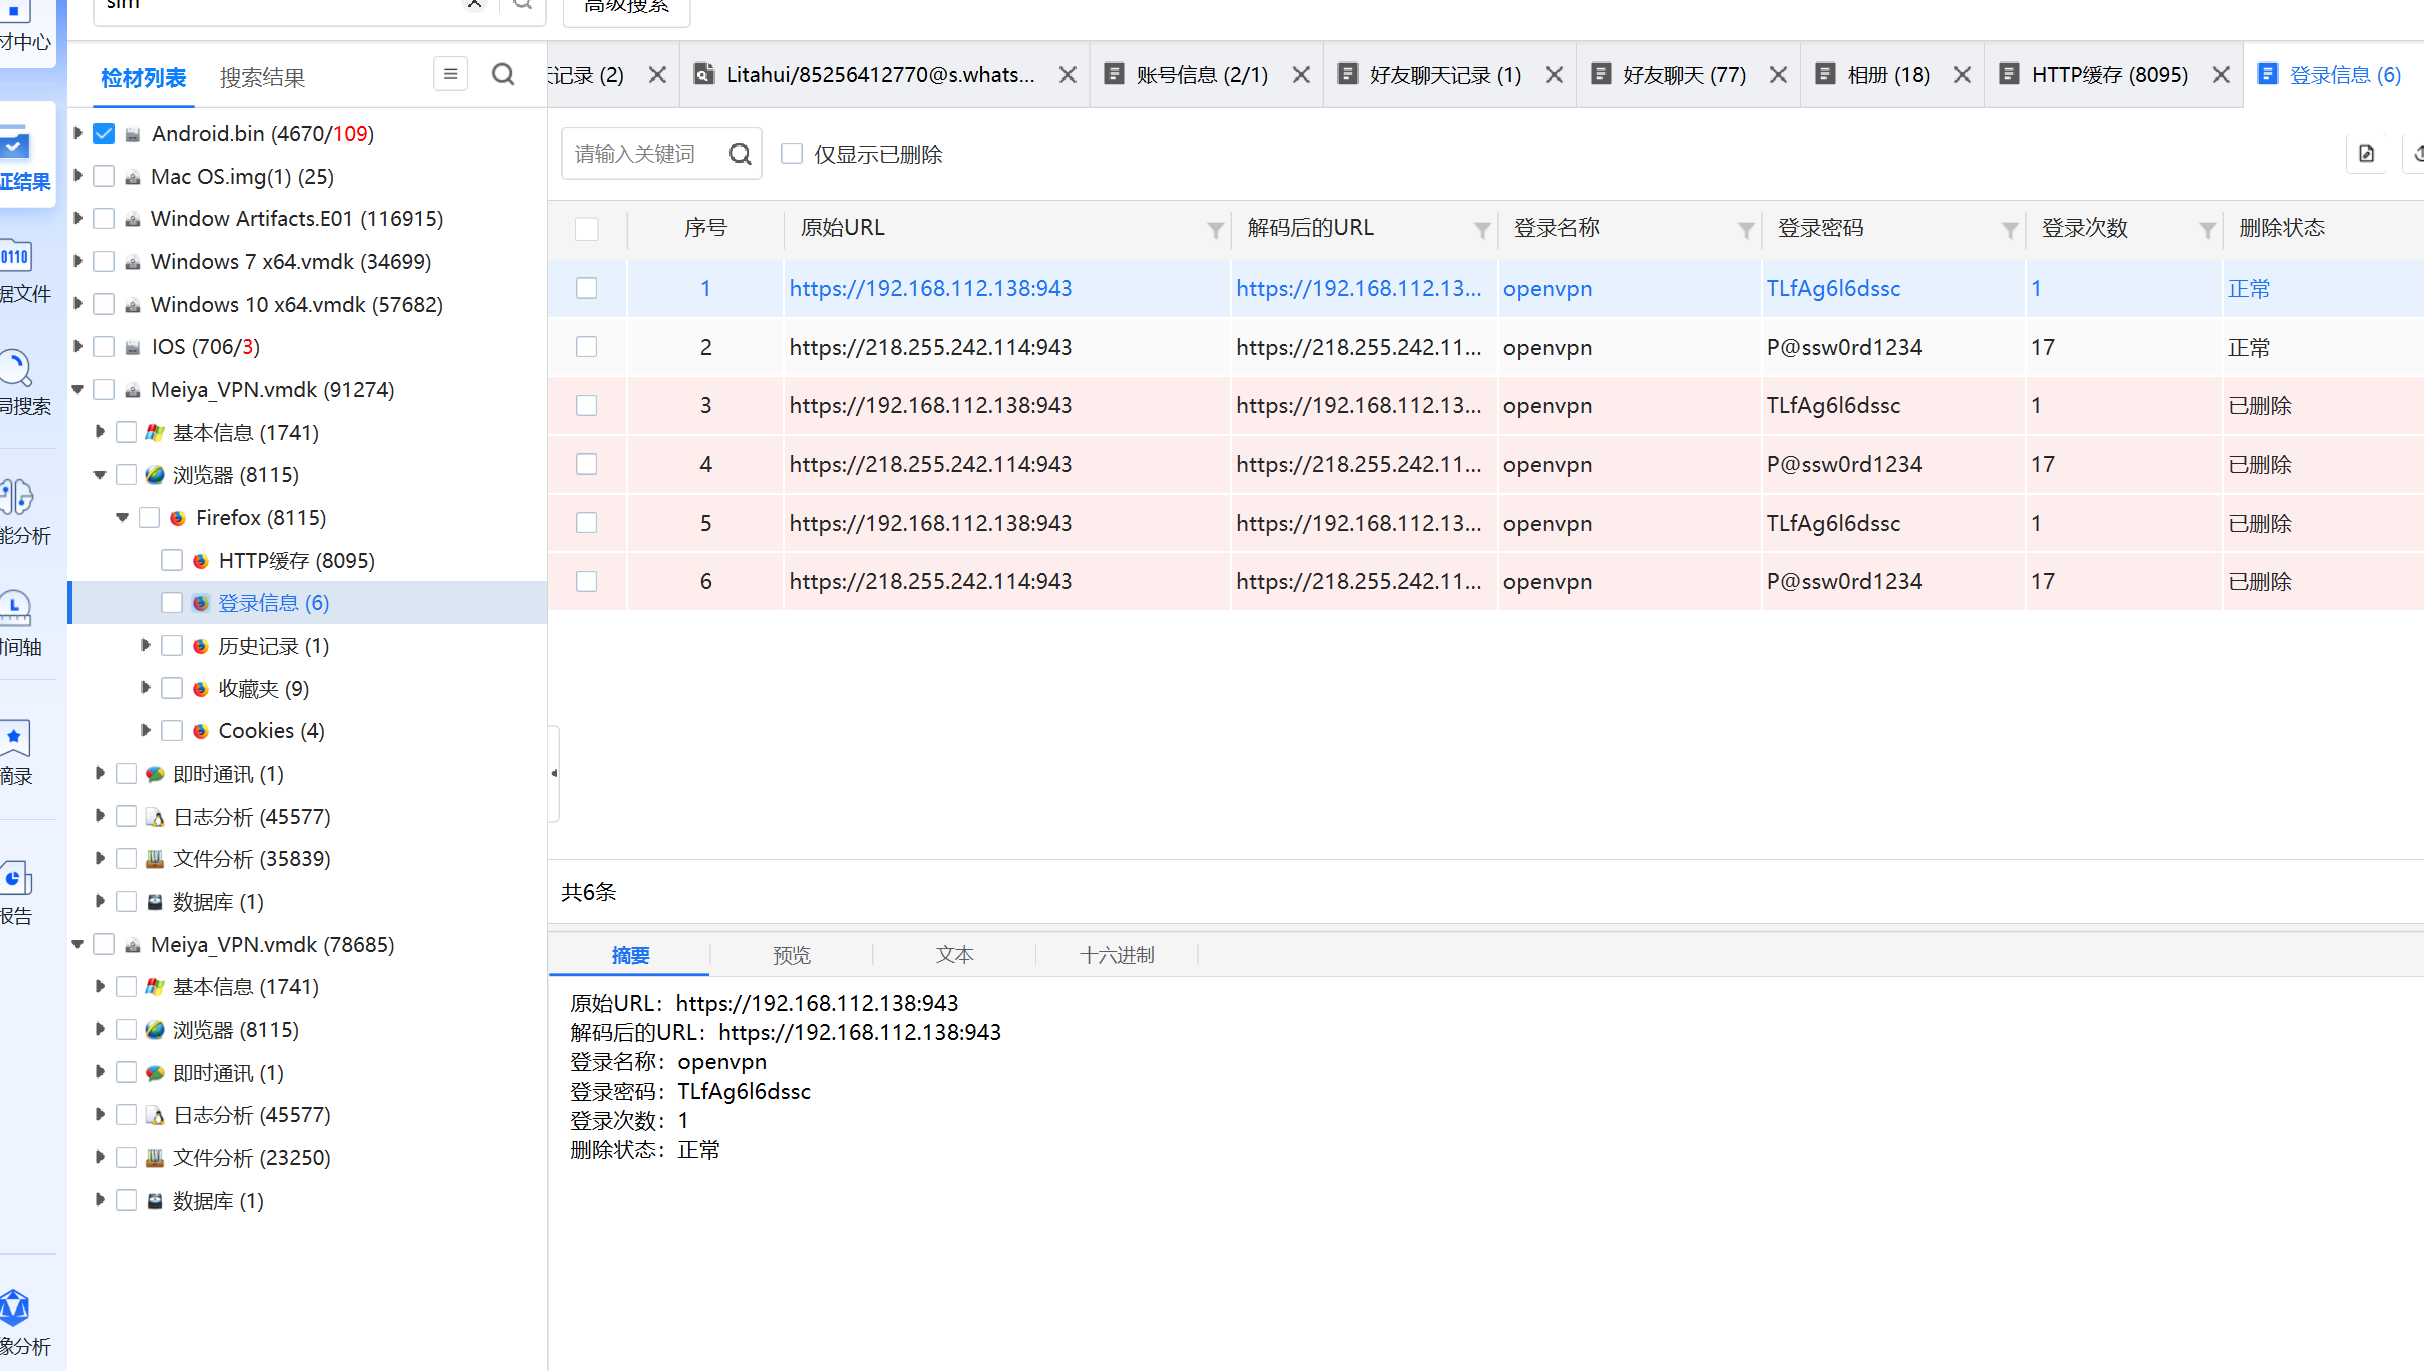Click row 6 已删除 status cell
The width and height of the screenshot is (2424, 1371).
[2260, 581]
